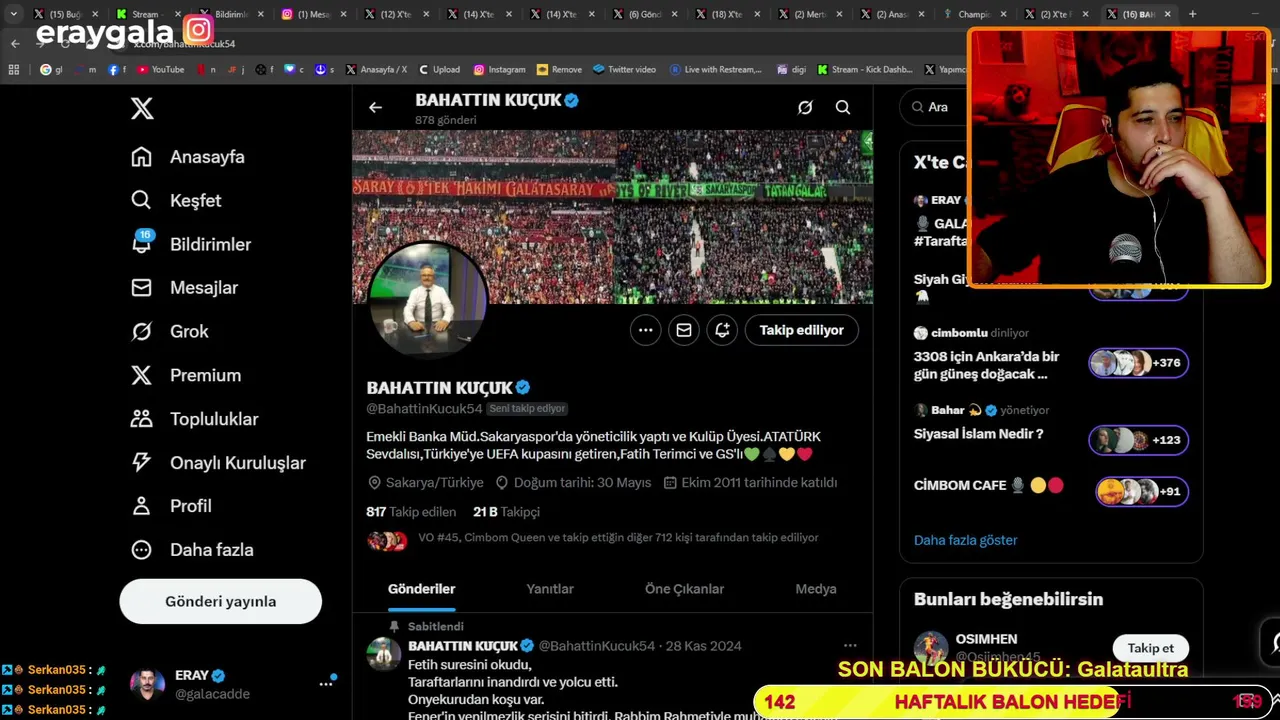Click the Daha fazla göster link
This screenshot has height=720, width=1280.
pos(965,540)
